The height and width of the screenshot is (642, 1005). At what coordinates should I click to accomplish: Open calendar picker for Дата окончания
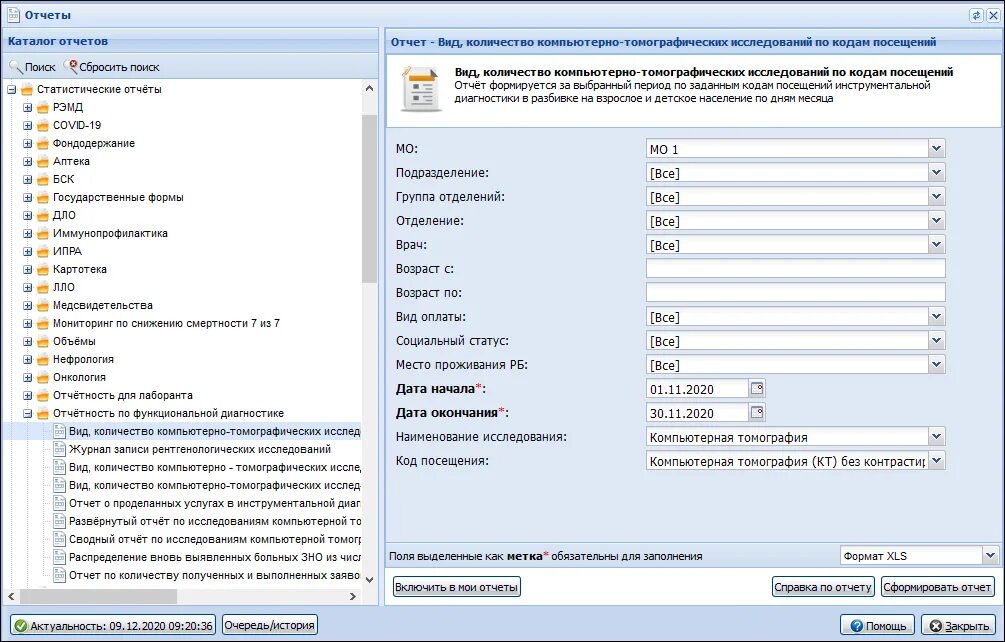[757, 412]
